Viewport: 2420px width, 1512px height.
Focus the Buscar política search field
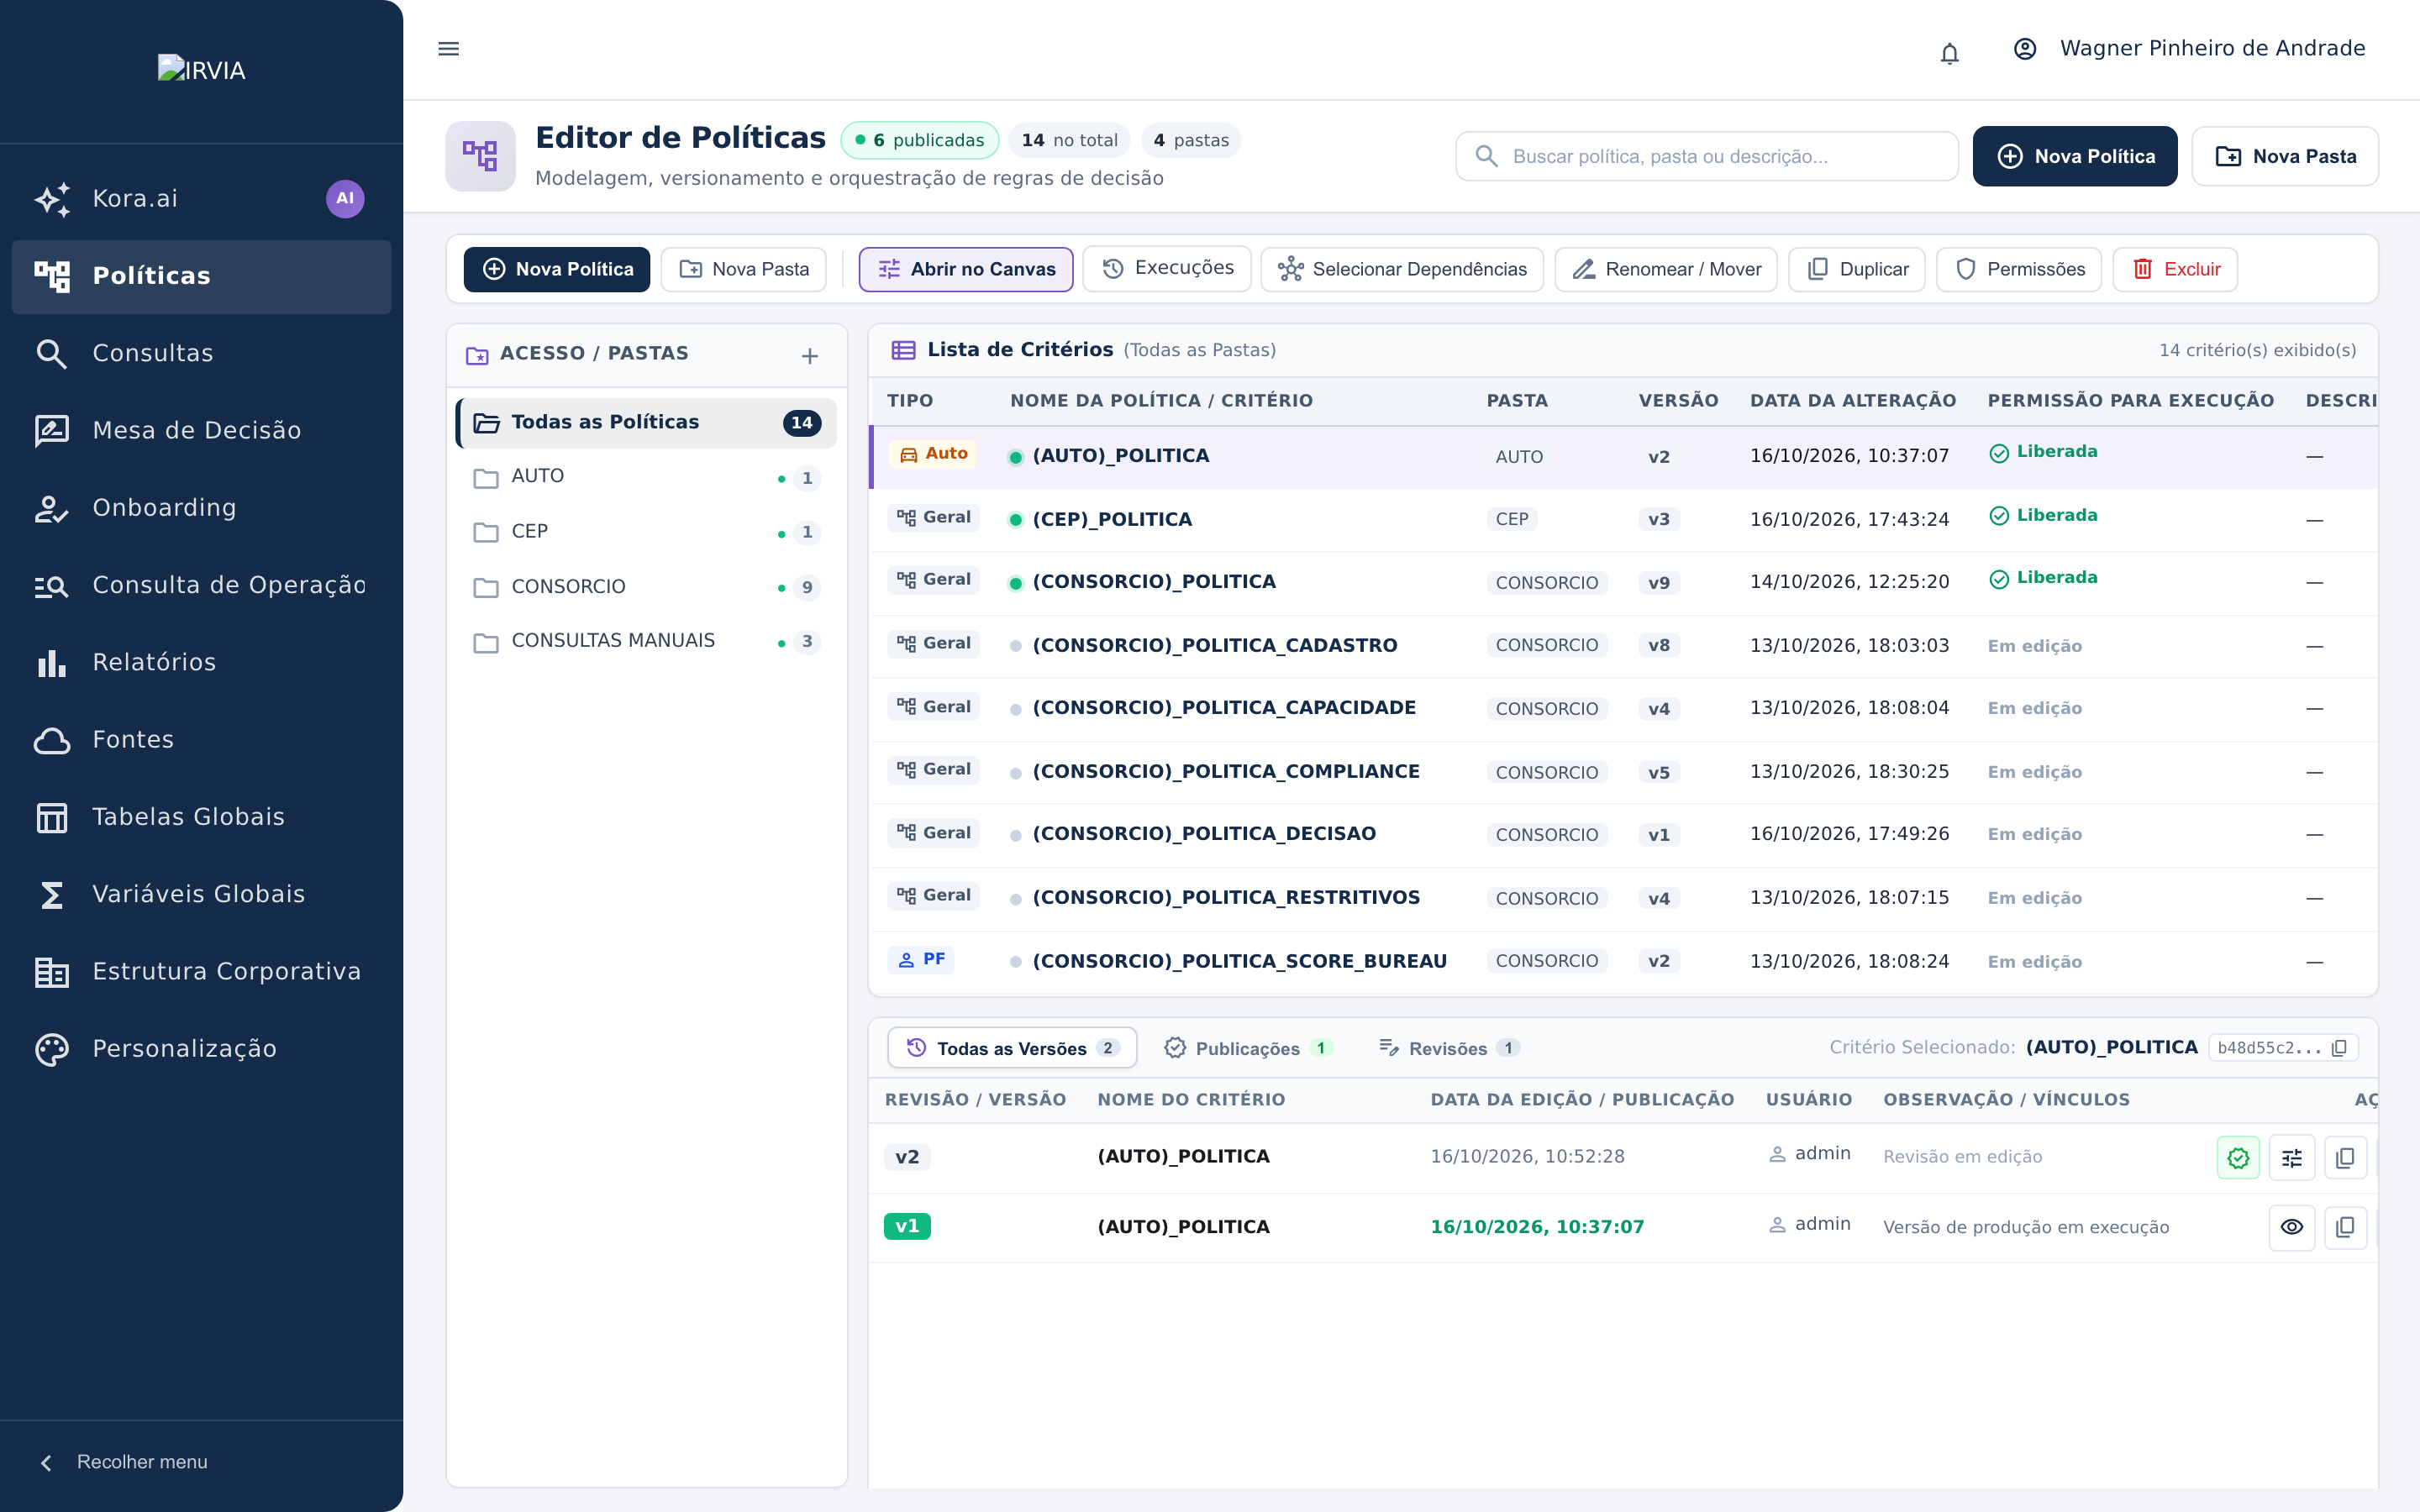click(x=1707, y=156)
